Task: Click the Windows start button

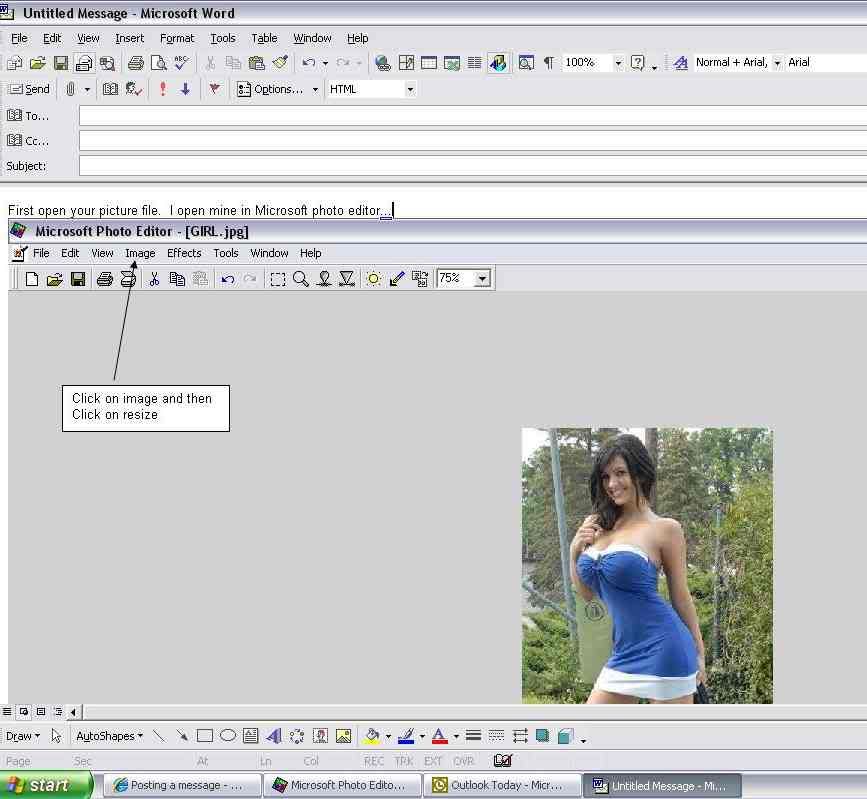Action: coord(46,785)
